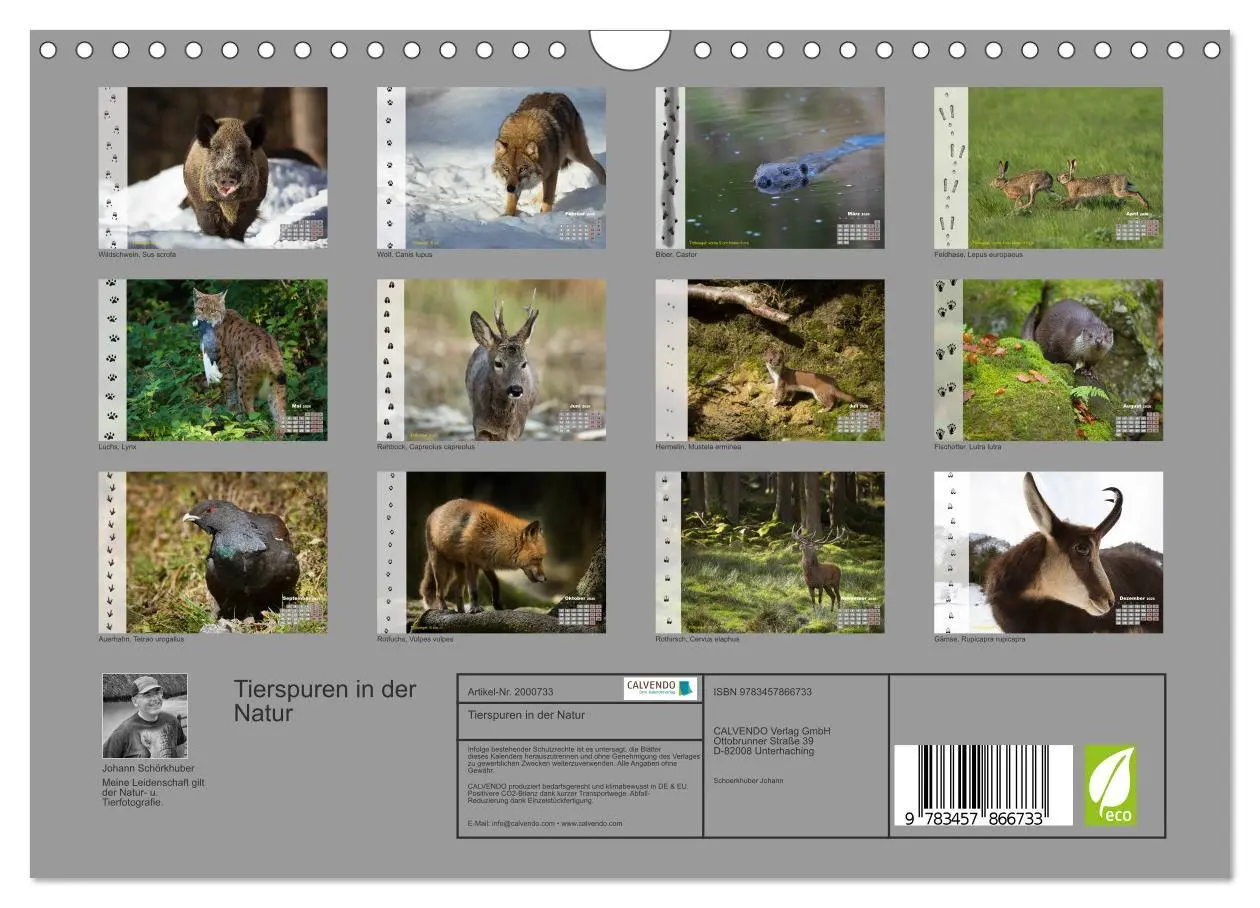Click 'Artikel-Nr. 2000733' text
This screenshot has width=1260, height=908.
(510, 691)
